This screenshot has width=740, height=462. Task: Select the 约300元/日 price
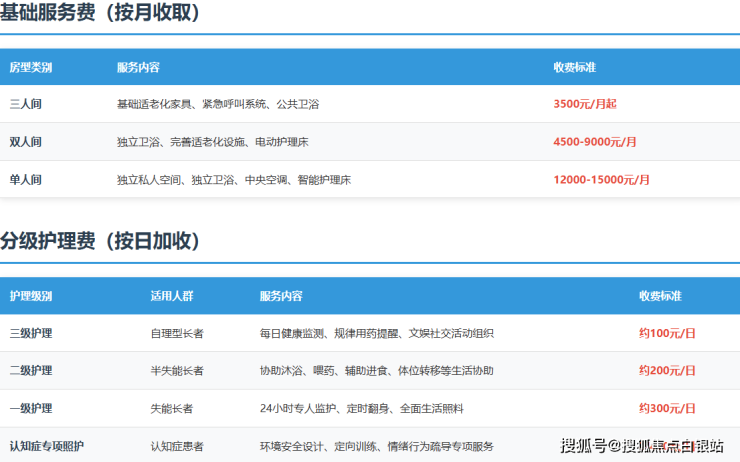click(x=667, y=409)
